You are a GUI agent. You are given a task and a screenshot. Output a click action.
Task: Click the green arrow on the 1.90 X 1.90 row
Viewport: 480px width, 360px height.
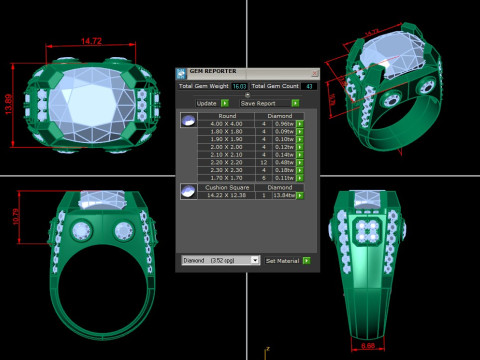click(x=300, y=139)
